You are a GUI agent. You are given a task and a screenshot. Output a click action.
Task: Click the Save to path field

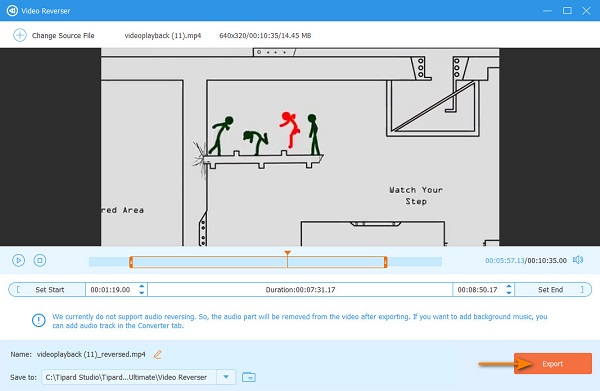pyautogui.click(x=129, y=377)
